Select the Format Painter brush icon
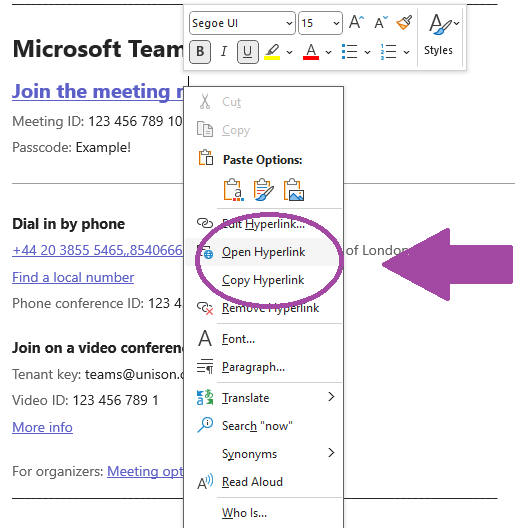This screenshot has width=515, height=528. coord(404,23)
